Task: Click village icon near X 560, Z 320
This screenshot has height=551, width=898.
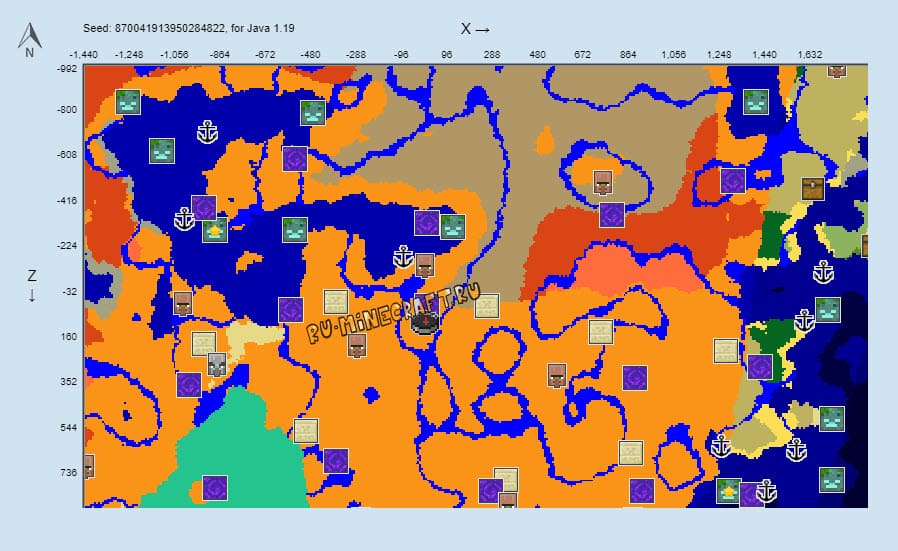Action: [557, 375]
